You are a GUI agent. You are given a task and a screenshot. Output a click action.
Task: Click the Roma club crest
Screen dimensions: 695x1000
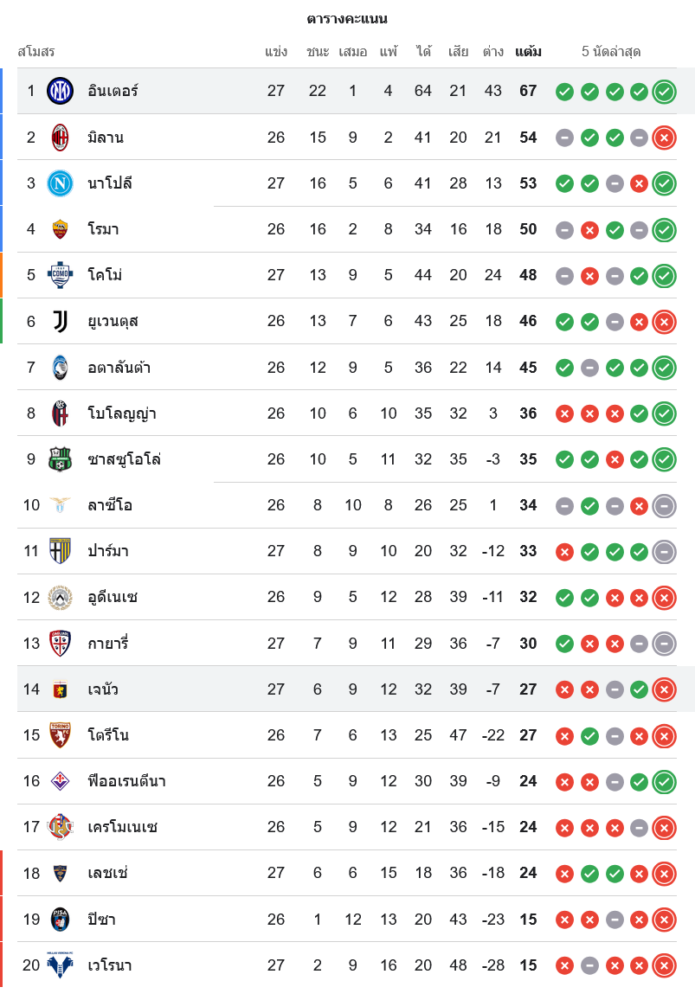(x=60, y=229)
